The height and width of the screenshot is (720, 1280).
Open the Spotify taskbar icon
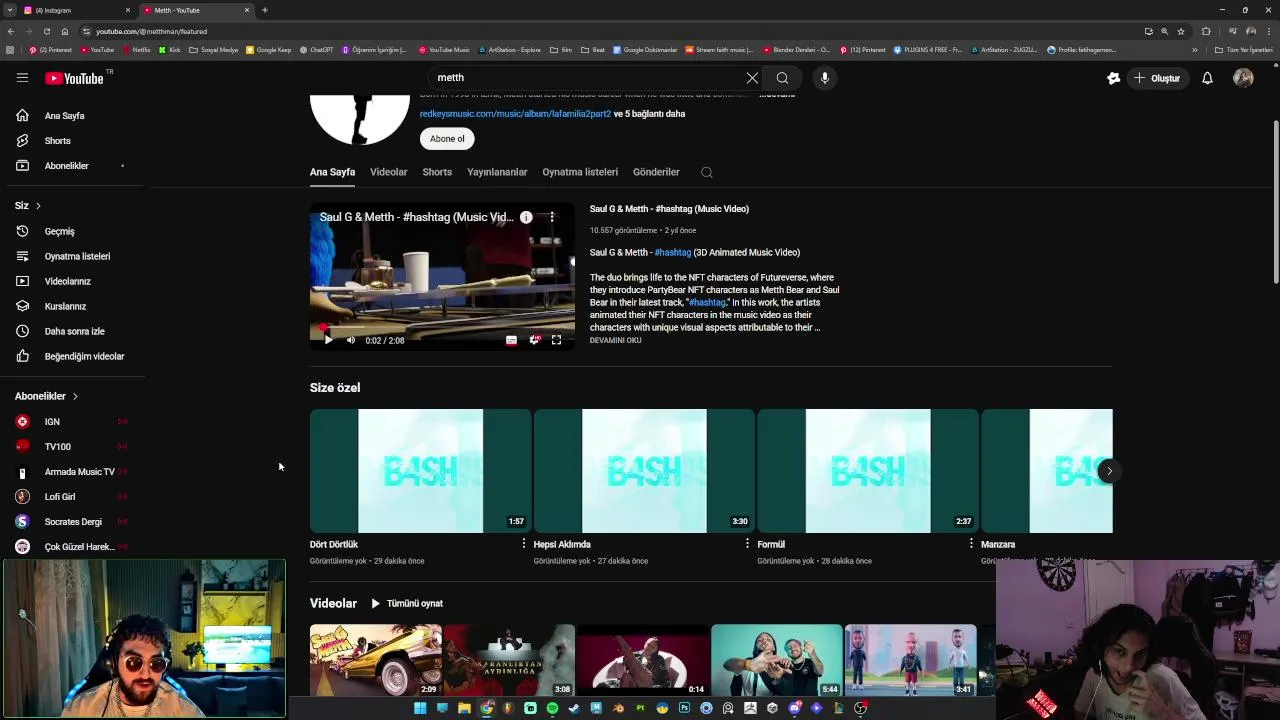coord(552,708)
